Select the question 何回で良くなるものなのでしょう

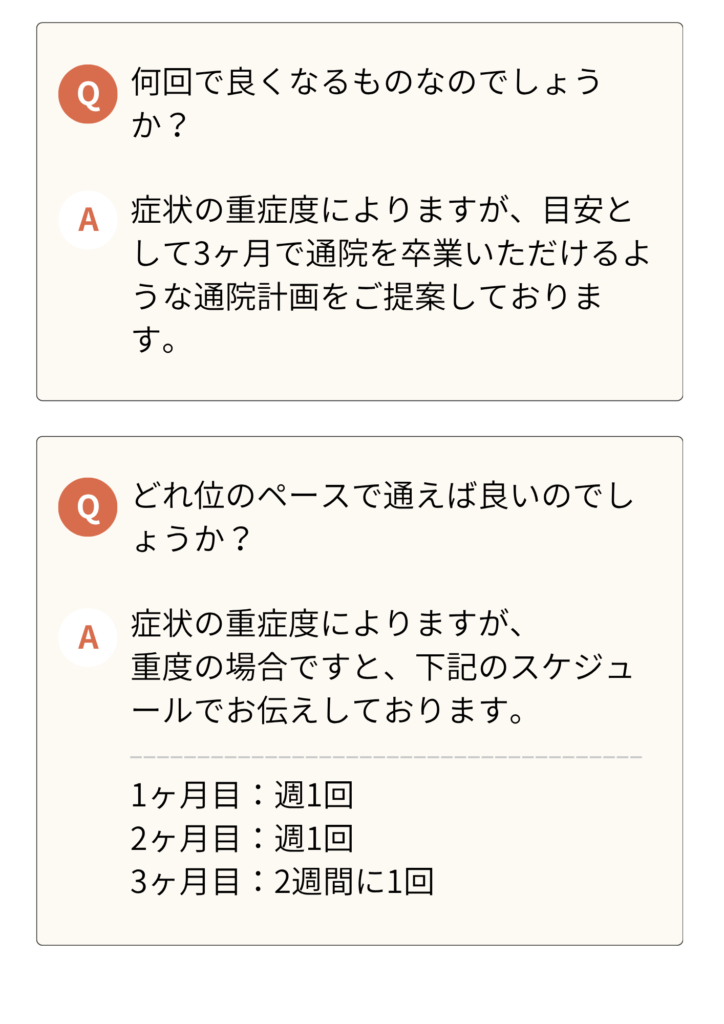click(366, 82)
